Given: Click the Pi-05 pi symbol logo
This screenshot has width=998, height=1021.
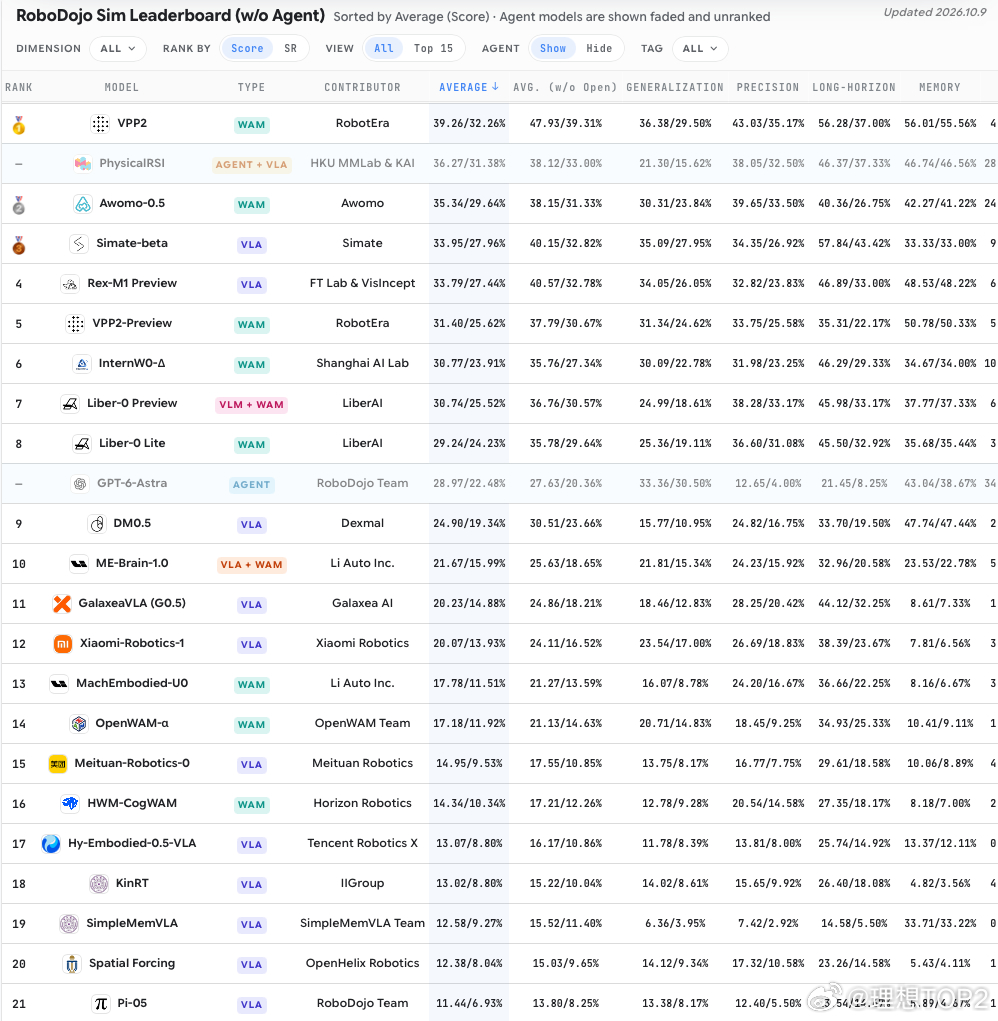Looking at the screenshot, I should pyautogui.click(x=101, y=1004).
